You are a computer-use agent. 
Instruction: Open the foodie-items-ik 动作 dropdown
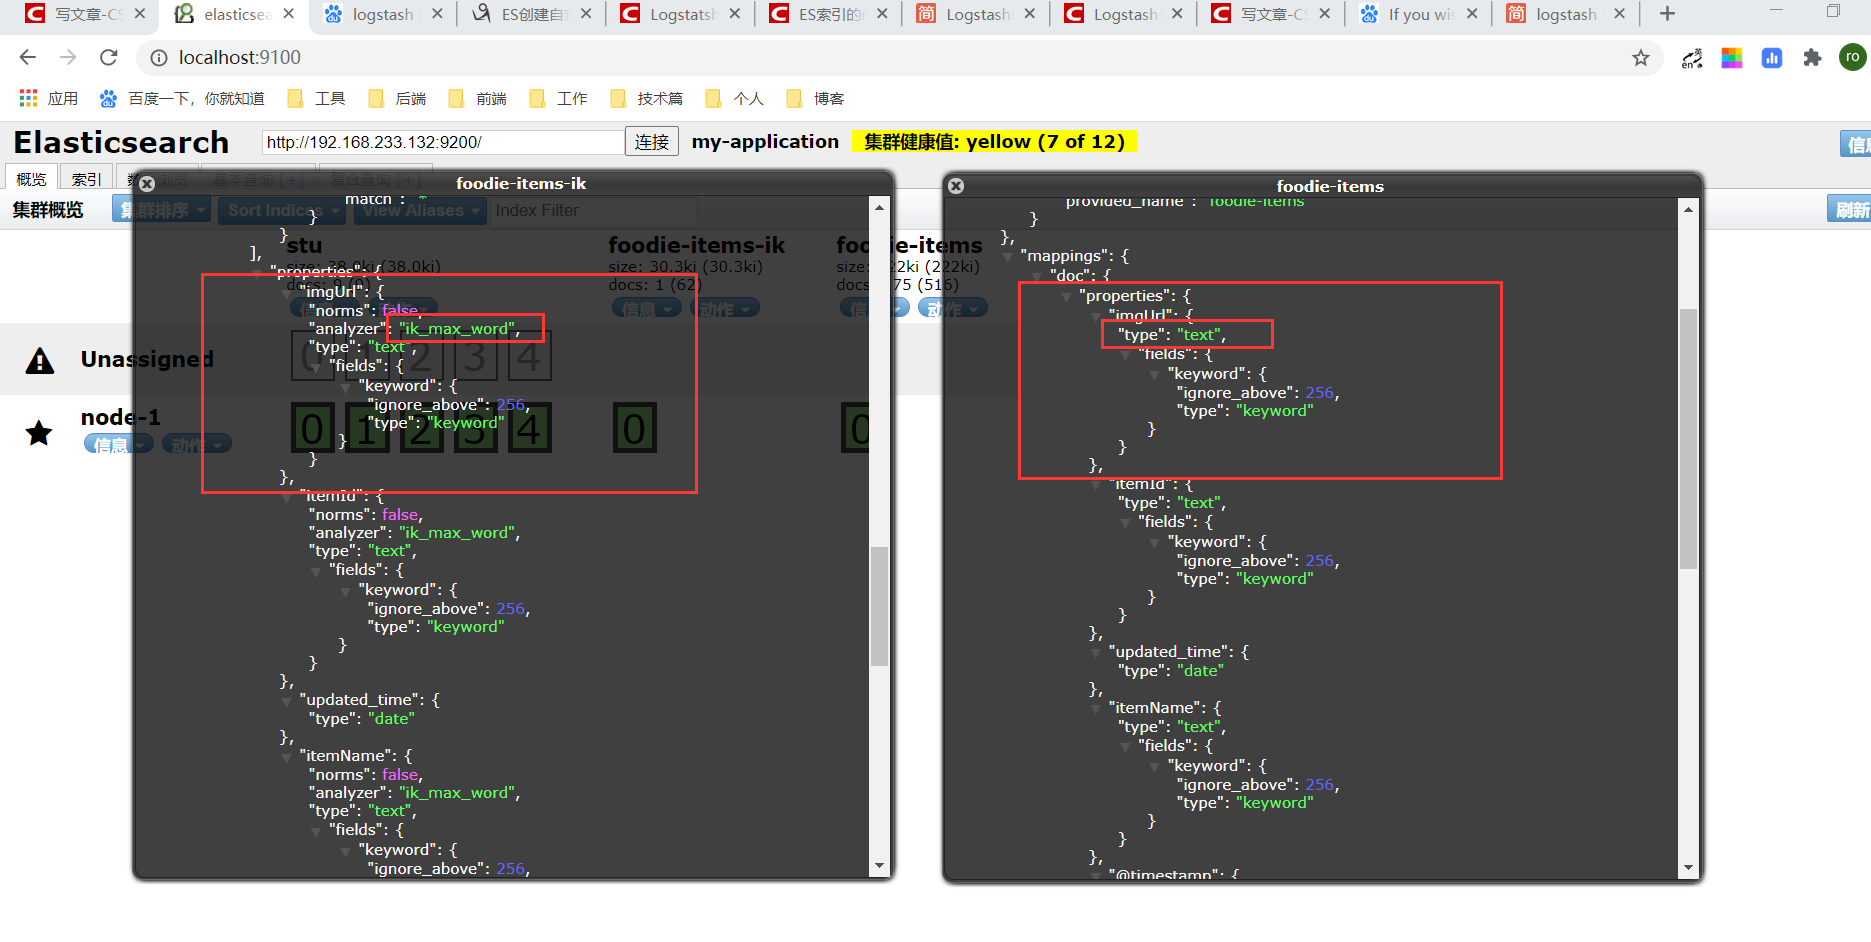pyautogui.click(x=724, y=308)
